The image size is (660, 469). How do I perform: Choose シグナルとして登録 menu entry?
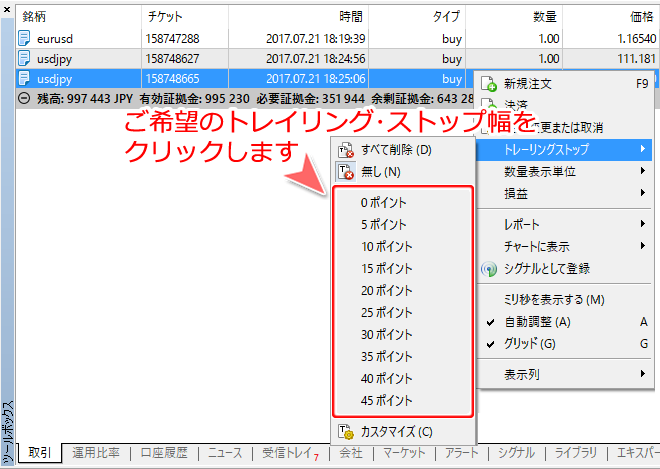click(564, 269)
